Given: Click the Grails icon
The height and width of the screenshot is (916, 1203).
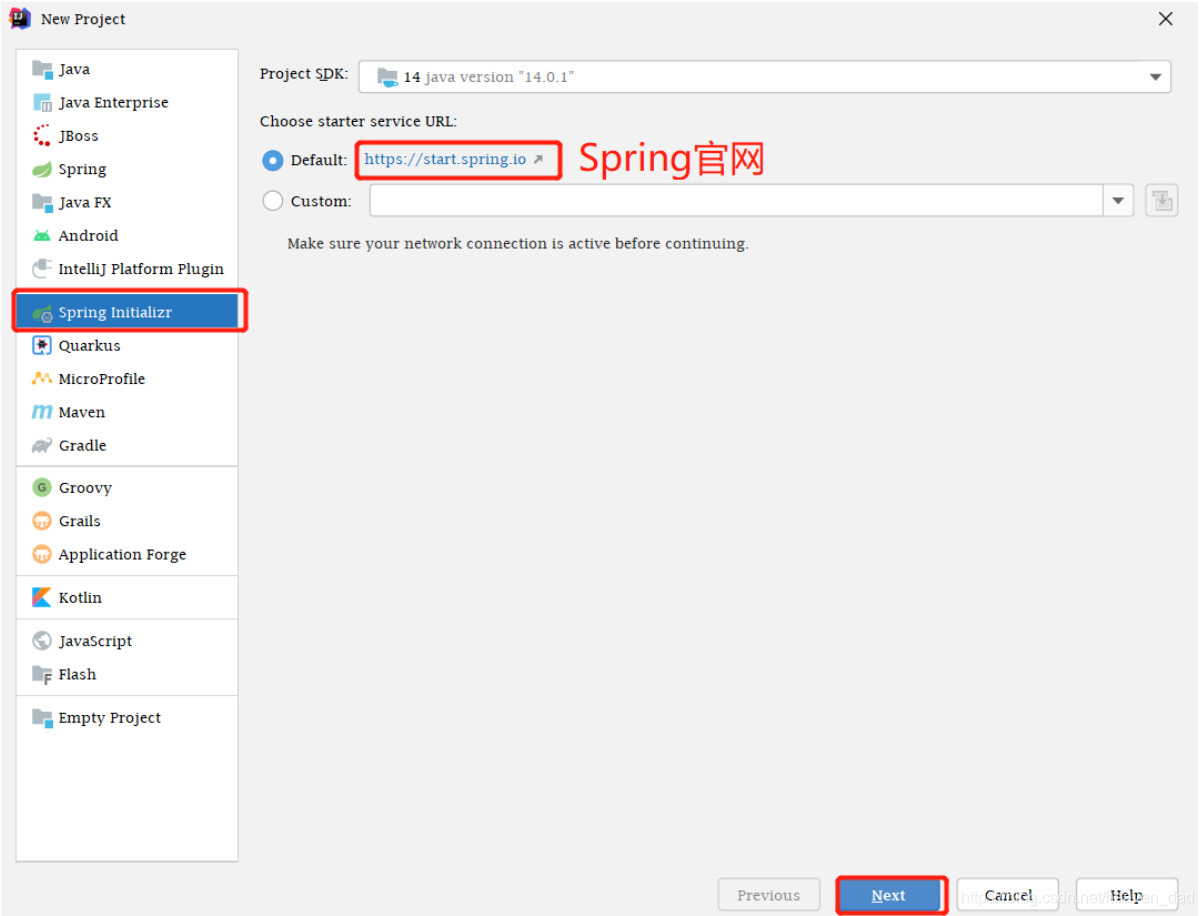Looking at the screenshot, I should tap(42, 521).
